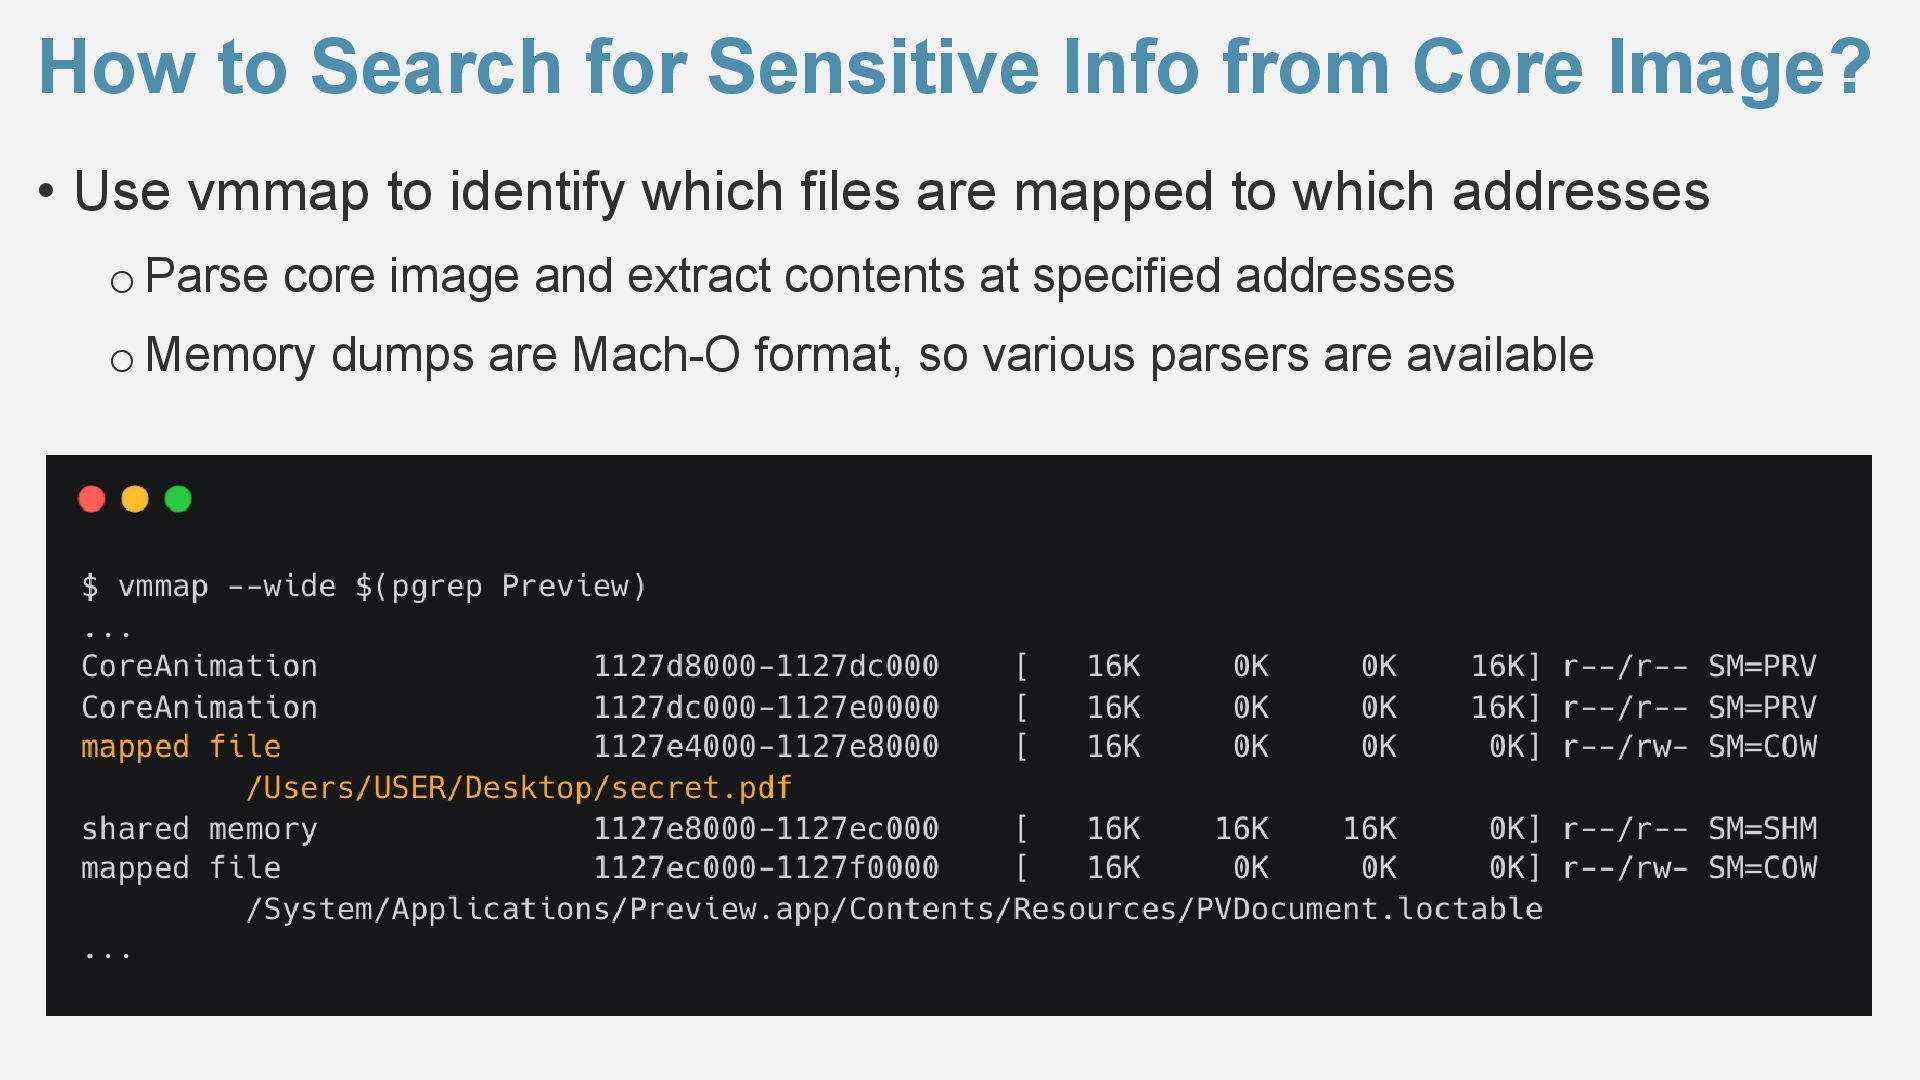Viewport: 1920px width, 1080px height.
Task: Click the slide title about Core Image
Action: 955,67
